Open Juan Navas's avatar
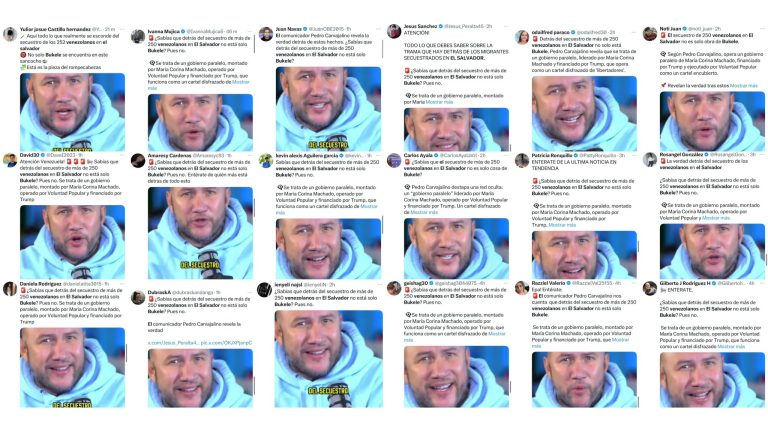768x431 pixels. point(266,34)
